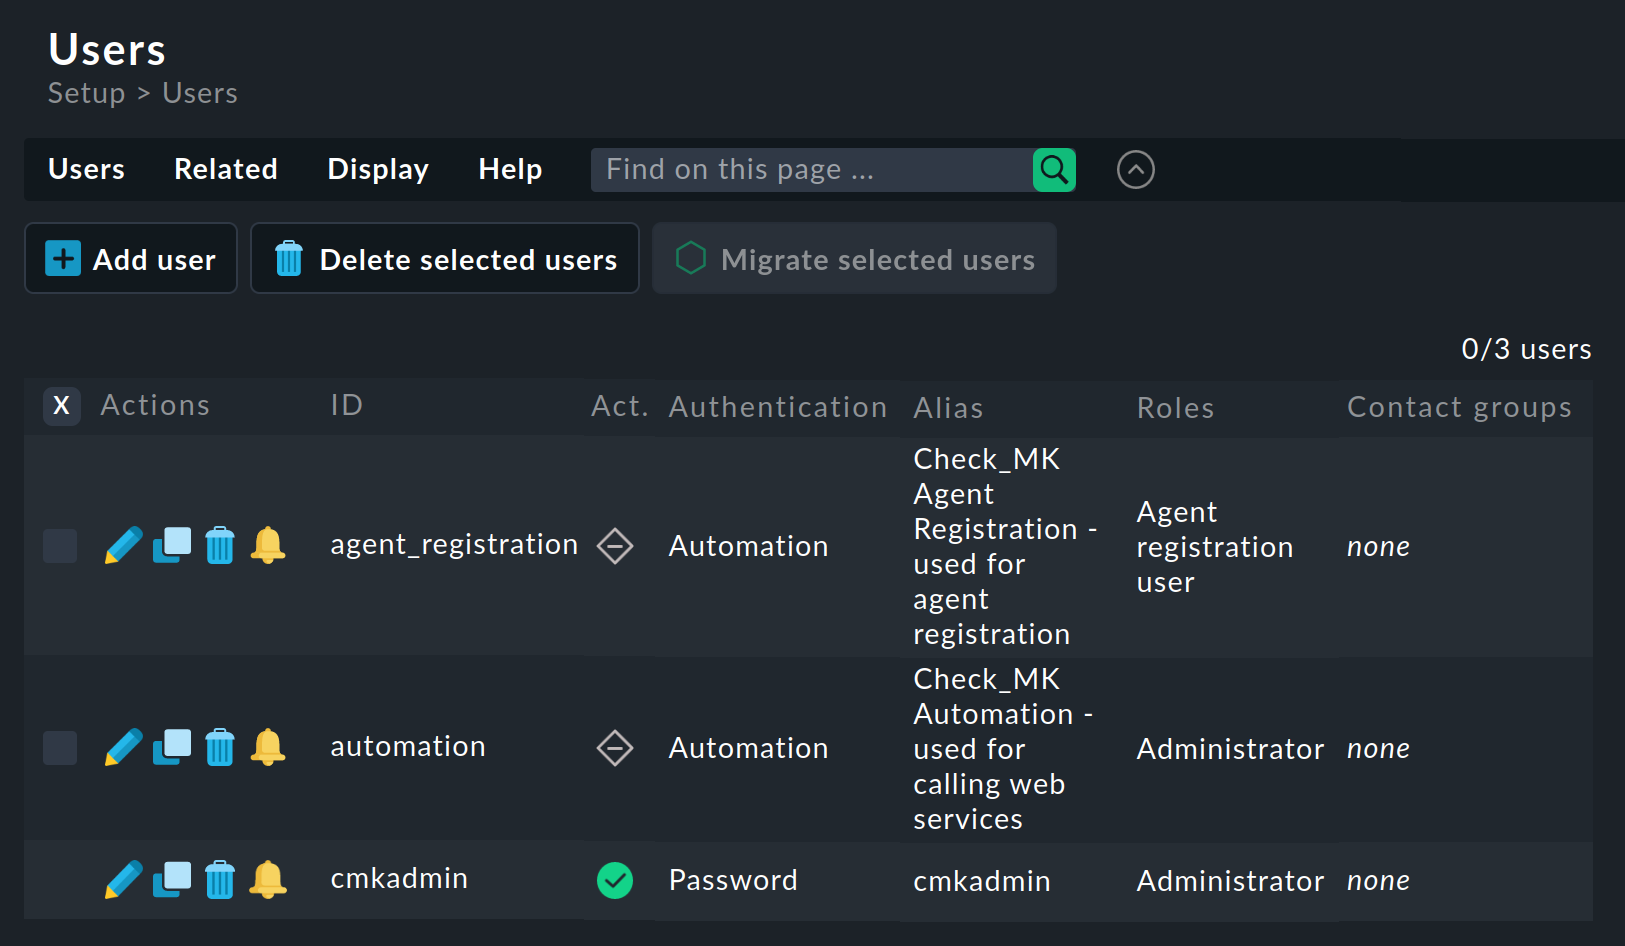
Task: Open the Display menu
Action: pos(378,169)
